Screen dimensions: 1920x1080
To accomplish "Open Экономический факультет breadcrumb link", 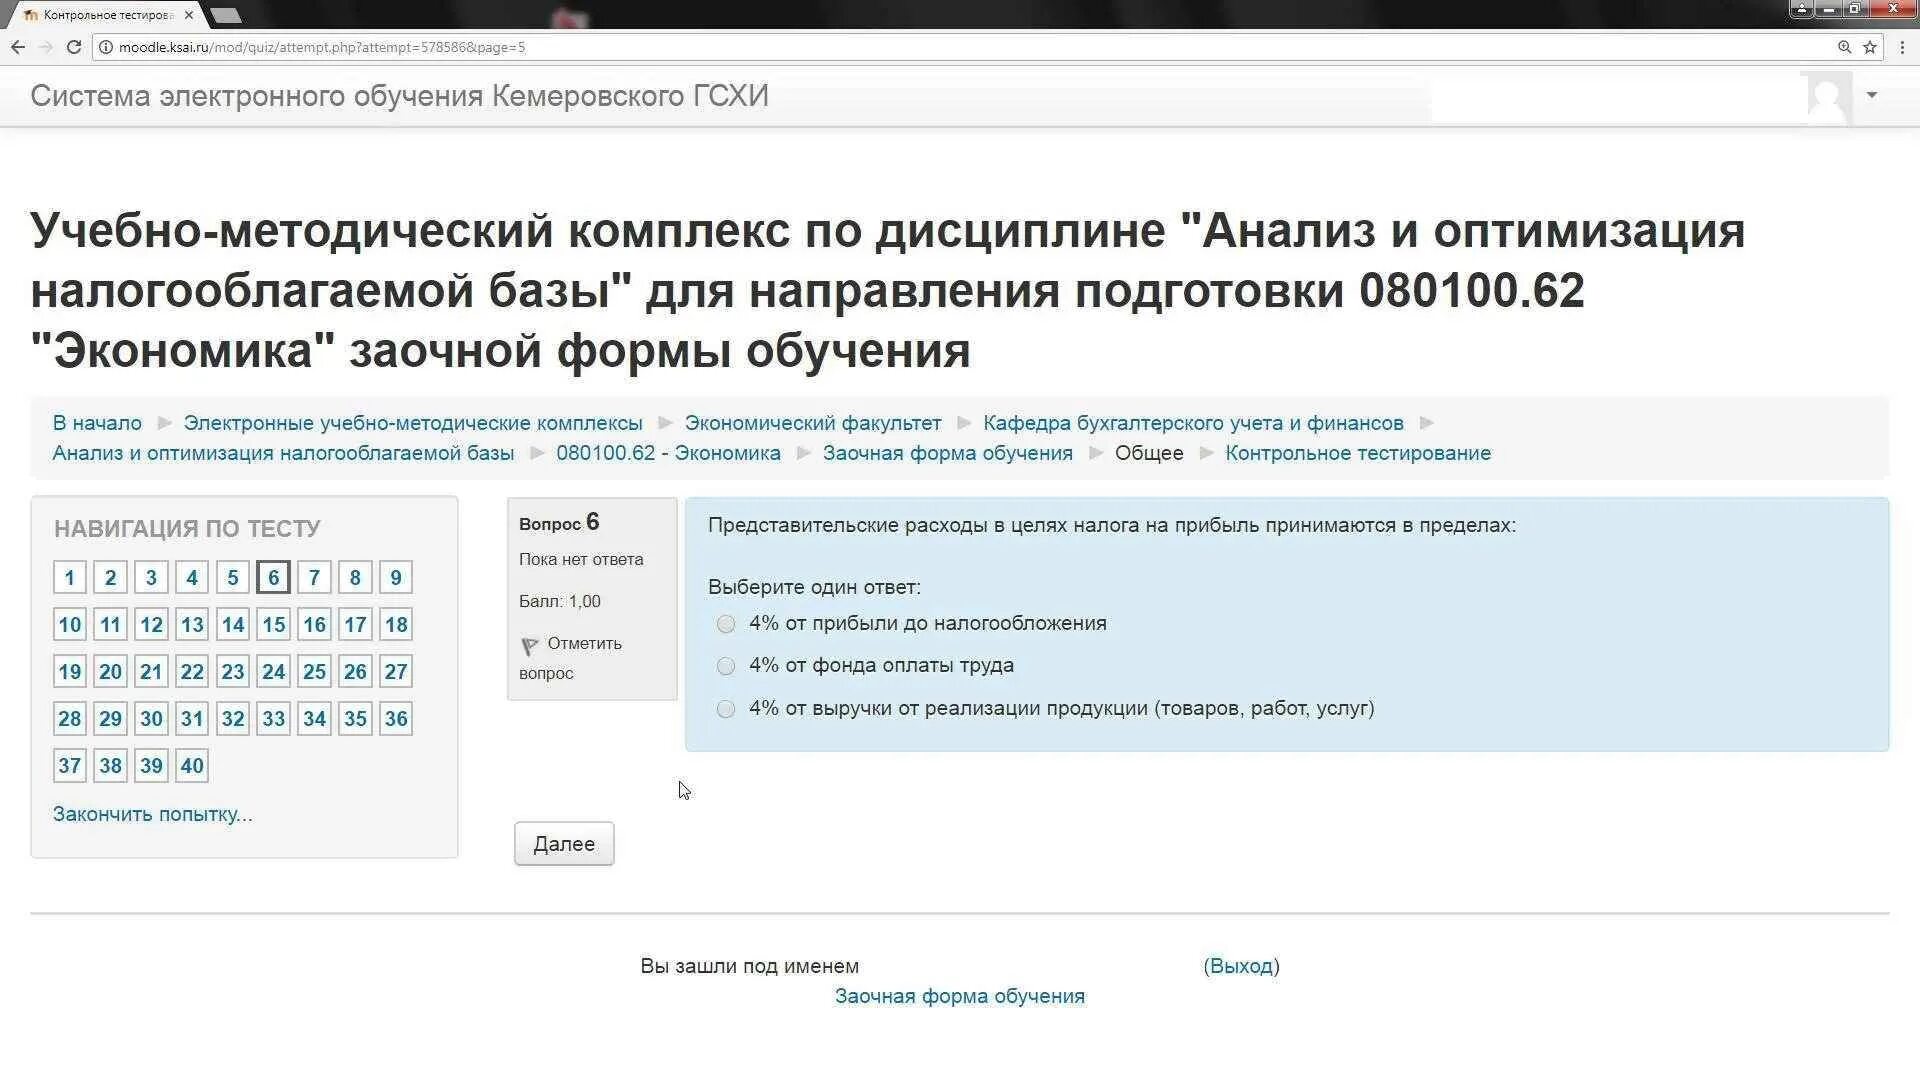I will (812, 423).
